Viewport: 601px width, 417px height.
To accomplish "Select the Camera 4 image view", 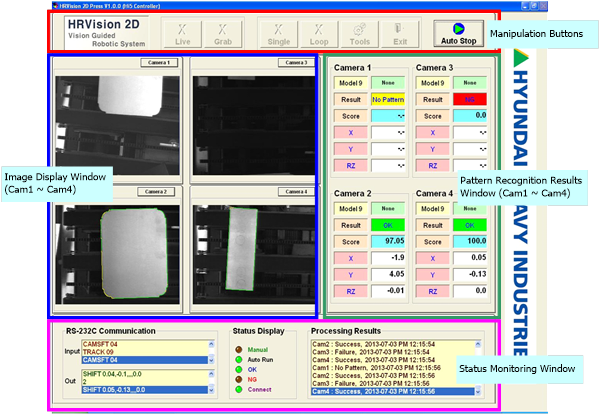I will click(254, 254).
